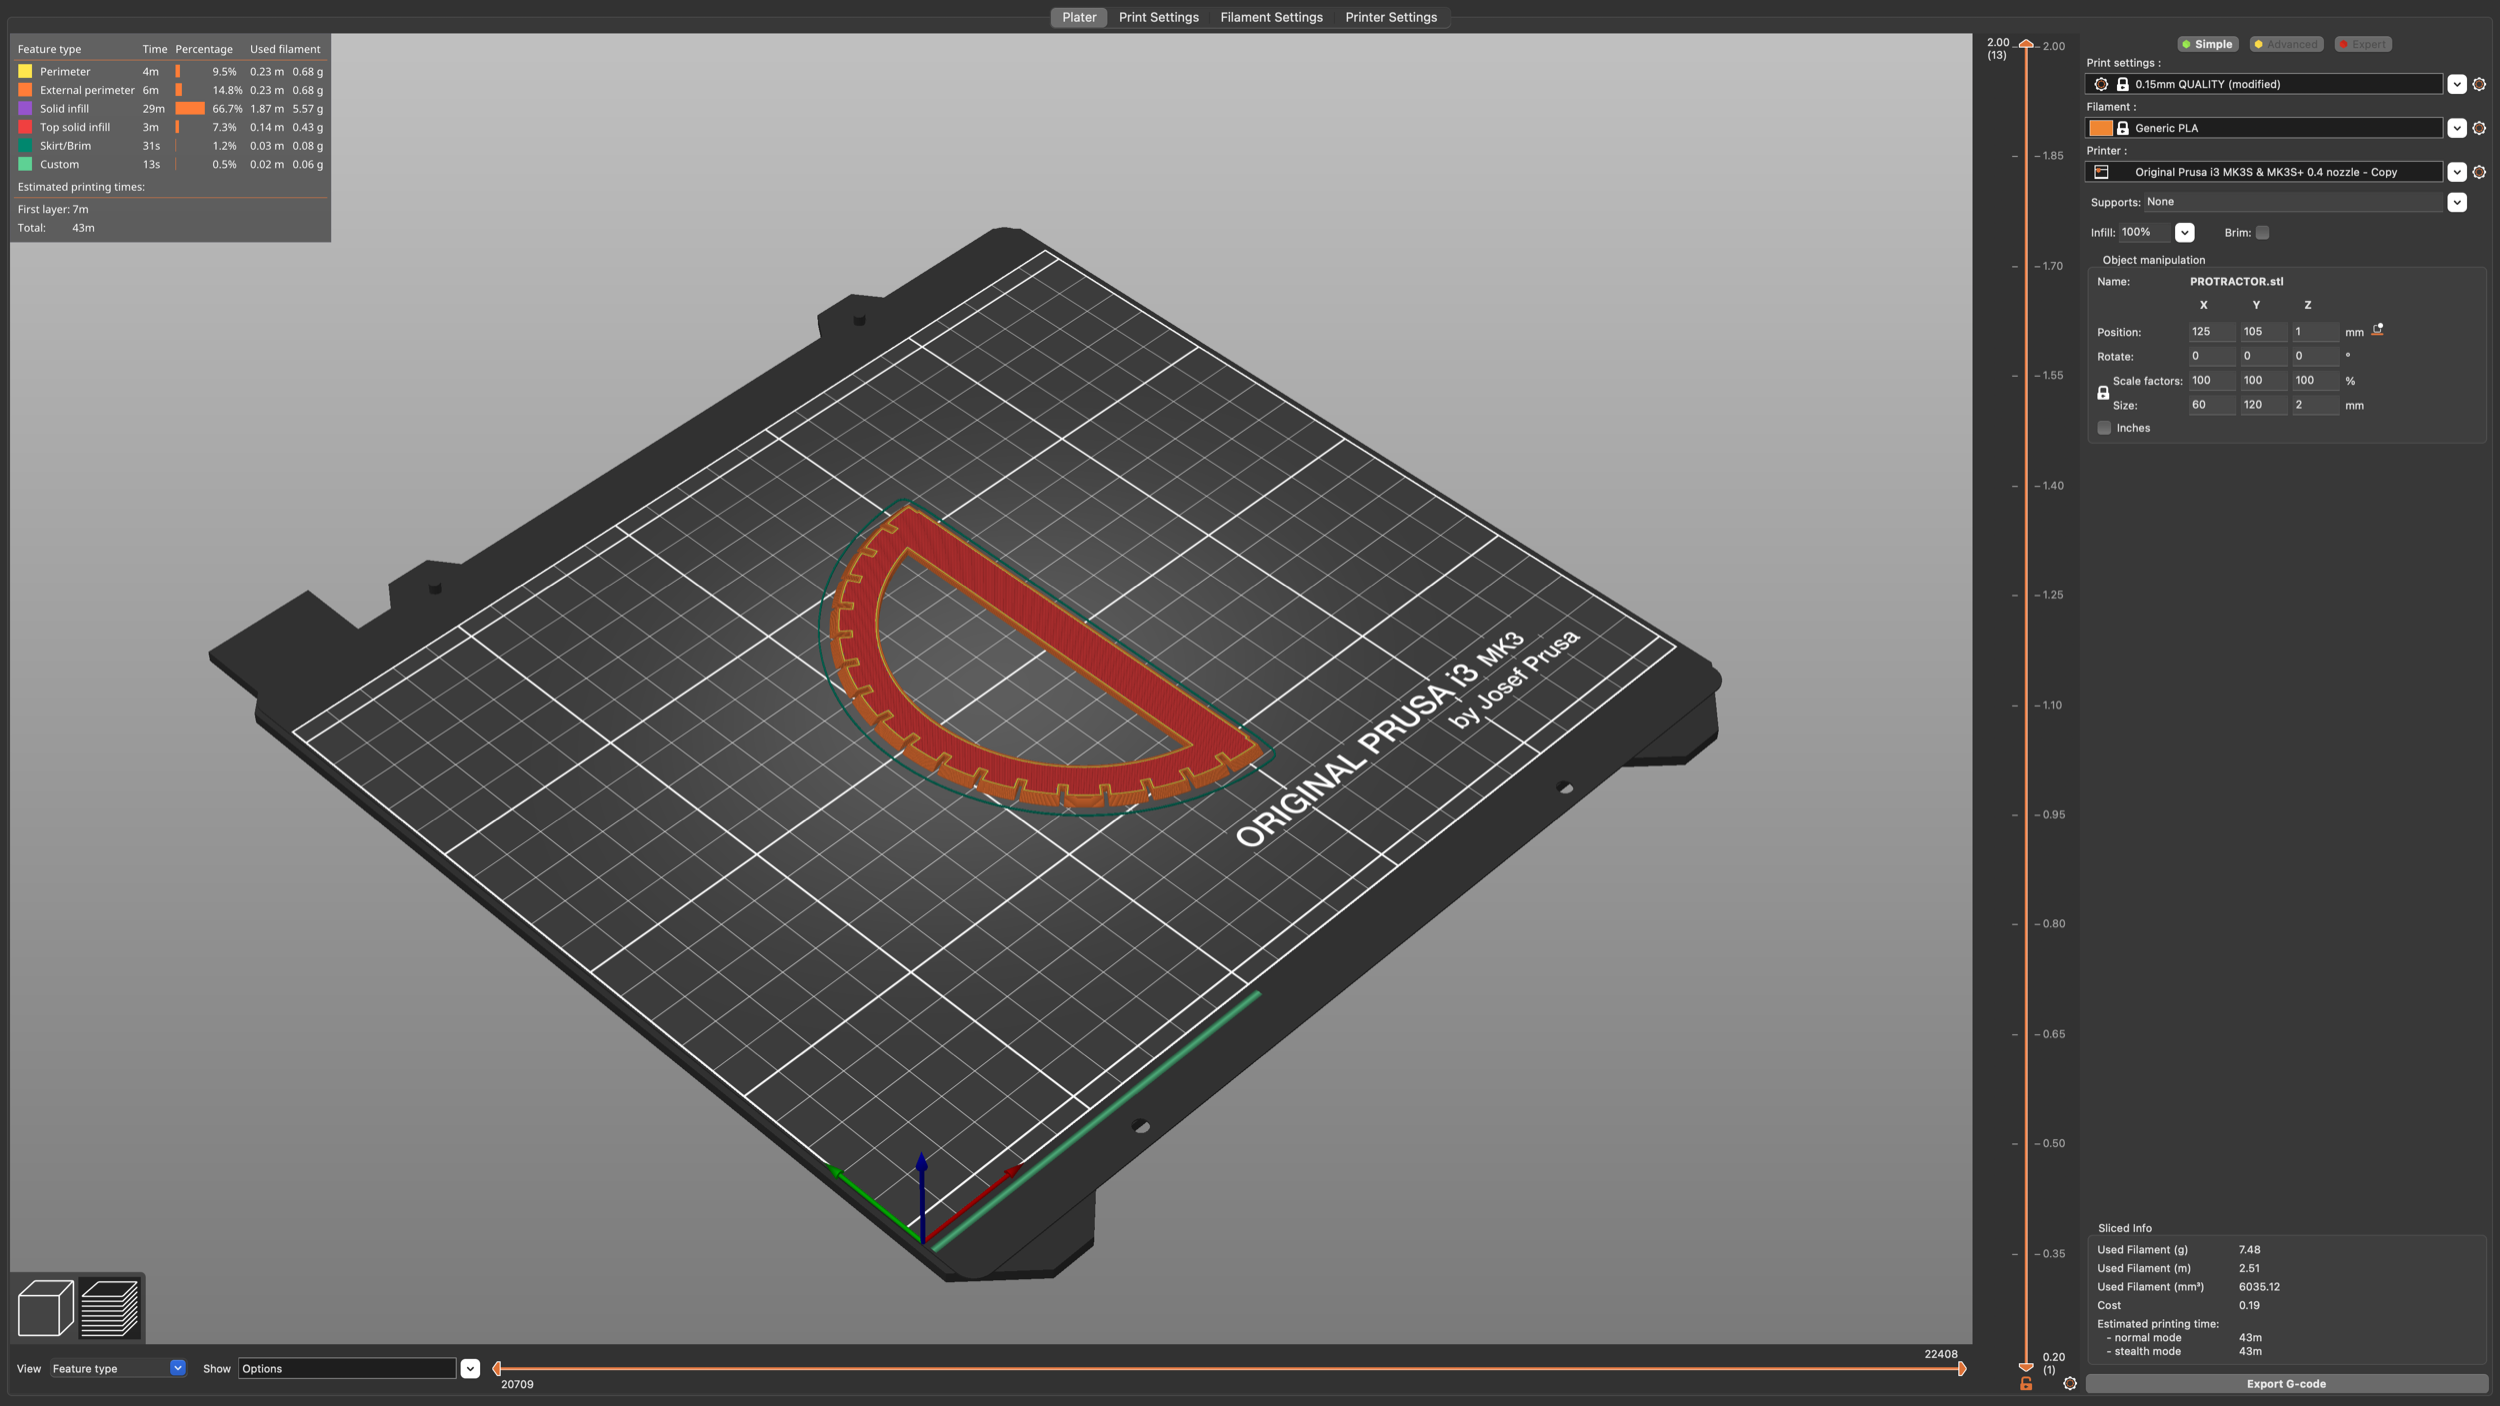Click the Show Options combo field
Viewport: 2500px width, 1406px height.
click(347, 1368)
